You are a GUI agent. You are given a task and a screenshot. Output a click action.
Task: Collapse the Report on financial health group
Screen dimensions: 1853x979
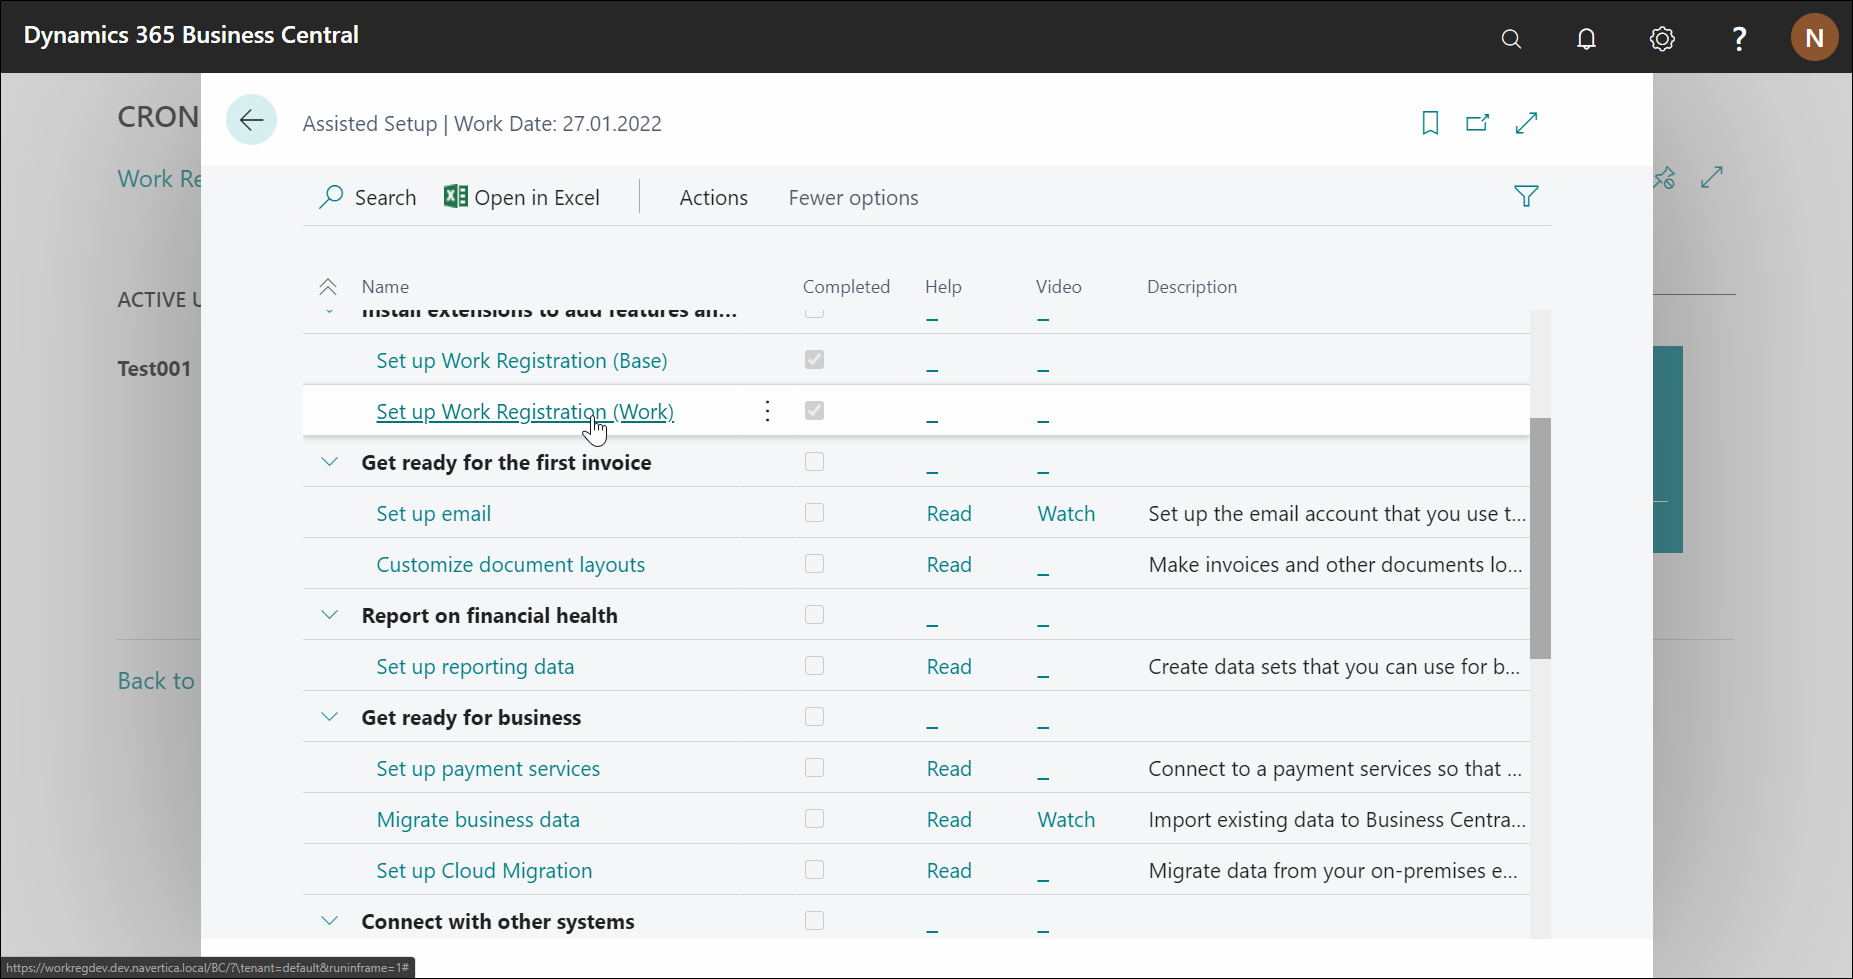[x=329, y=615]
